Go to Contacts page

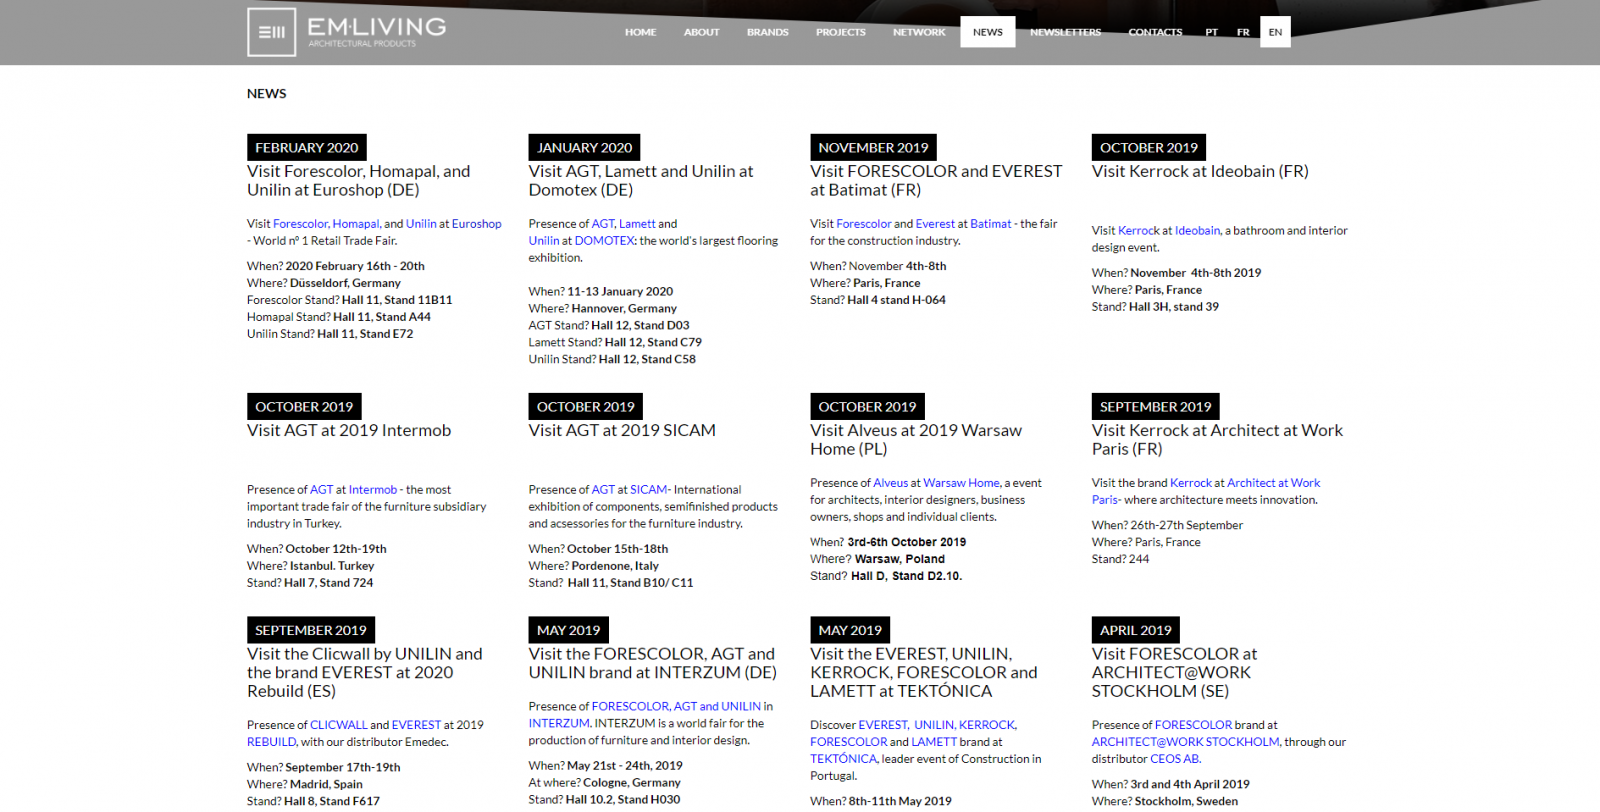click(x=1155, y=32)
